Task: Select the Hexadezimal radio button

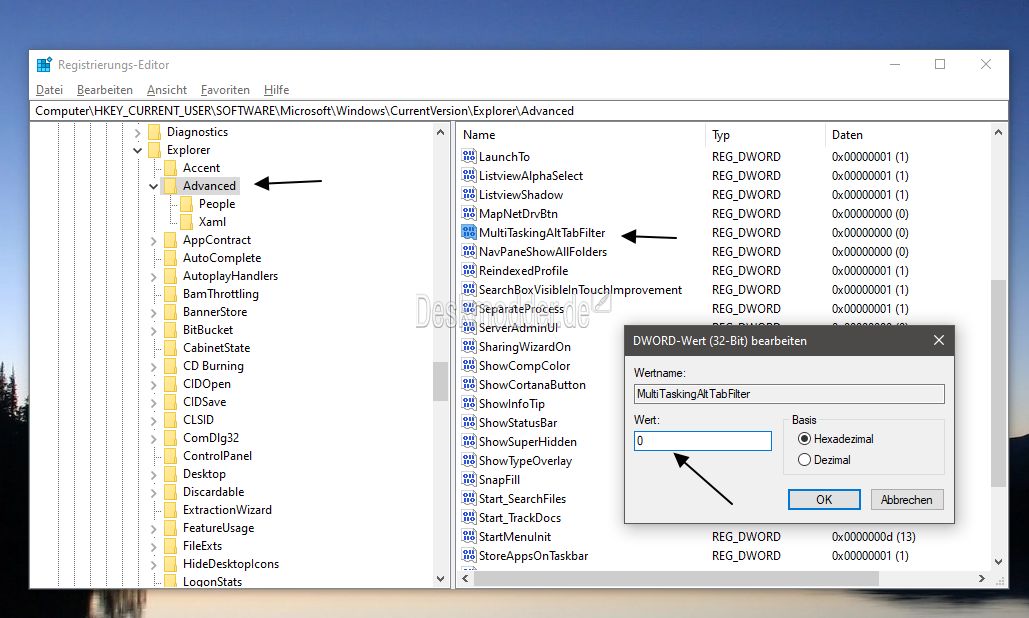Action: pyautogui.click(x=805, y=439)
